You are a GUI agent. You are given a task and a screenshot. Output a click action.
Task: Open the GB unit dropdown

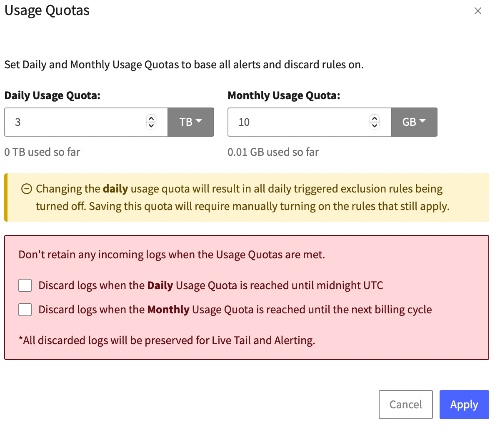tap(414, 122)
